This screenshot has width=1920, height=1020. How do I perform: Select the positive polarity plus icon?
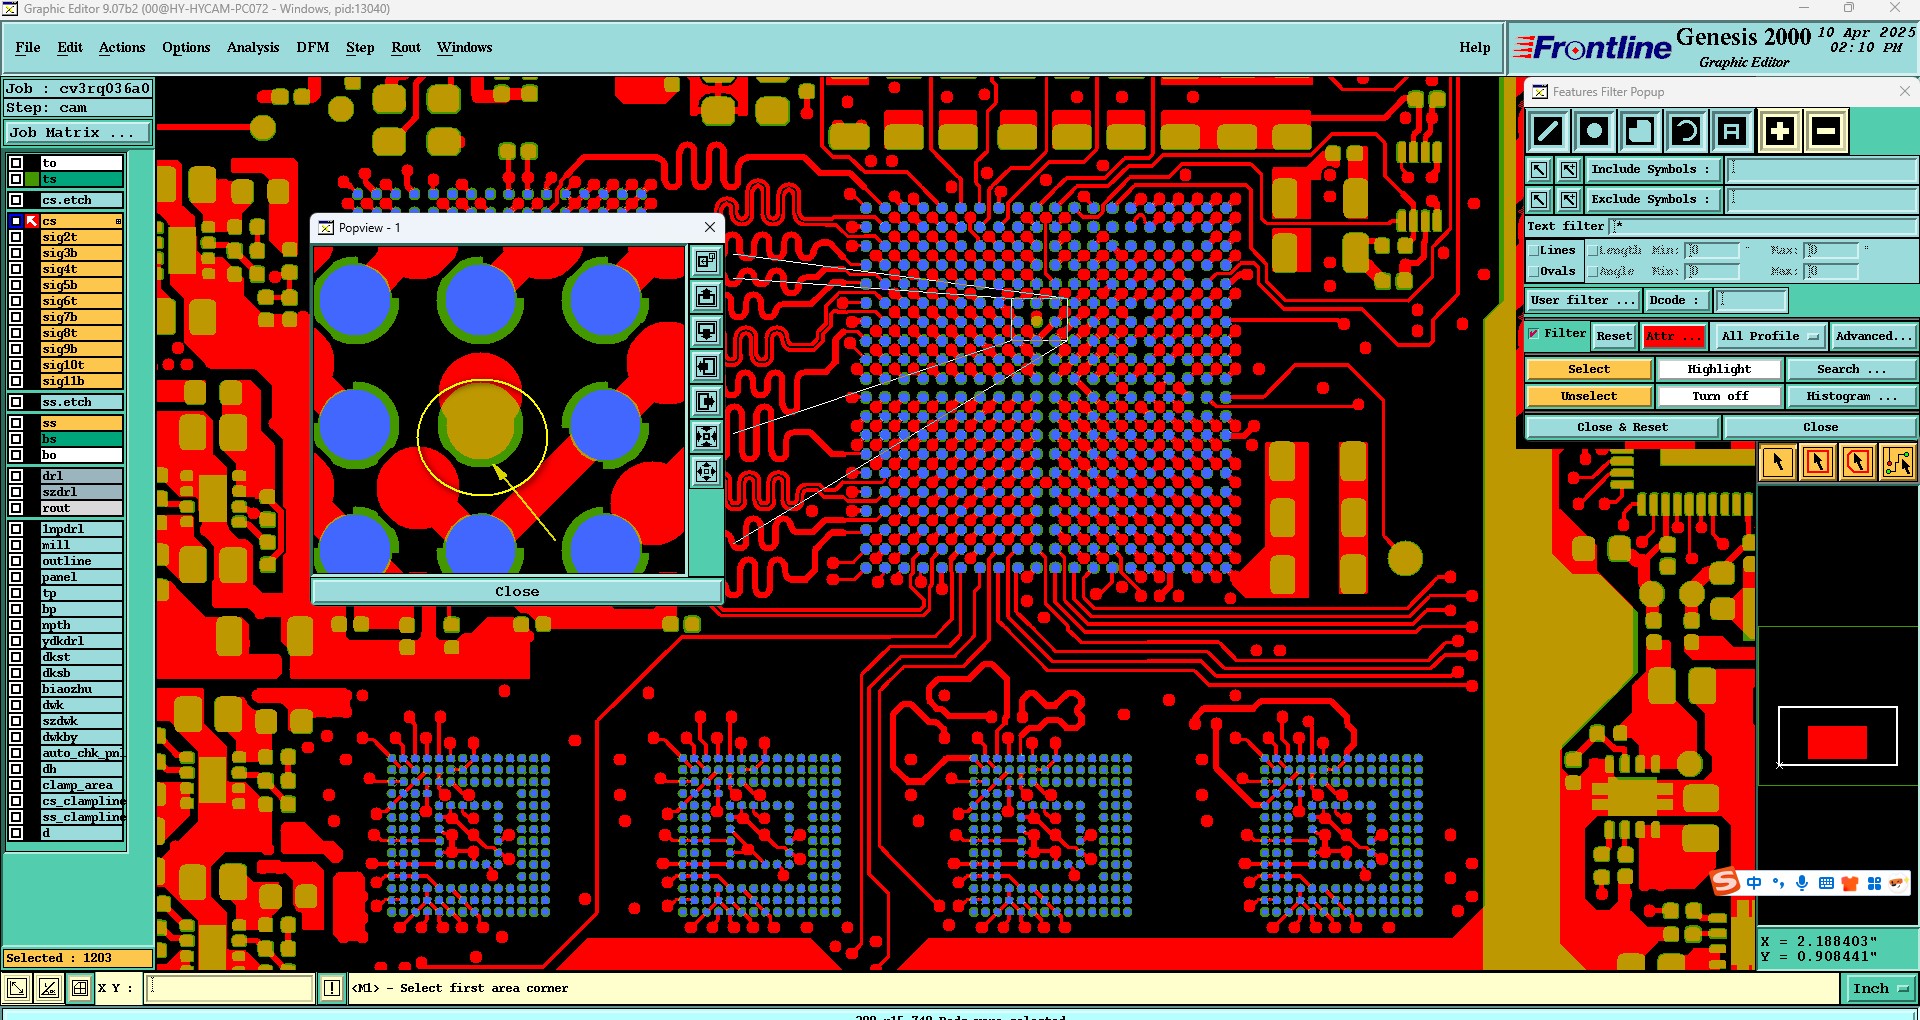tap(1779, 131)
